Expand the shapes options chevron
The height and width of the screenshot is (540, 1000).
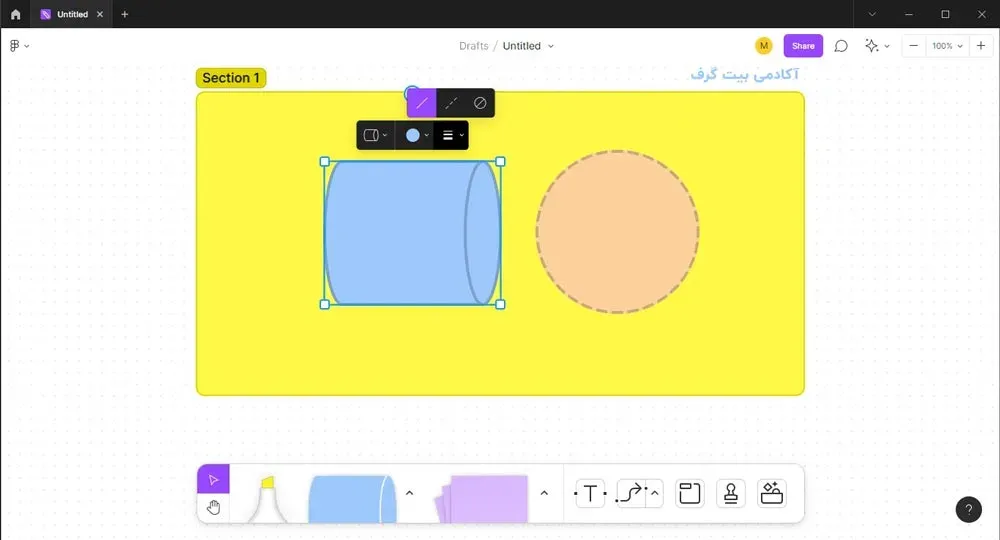coord(409,493)
